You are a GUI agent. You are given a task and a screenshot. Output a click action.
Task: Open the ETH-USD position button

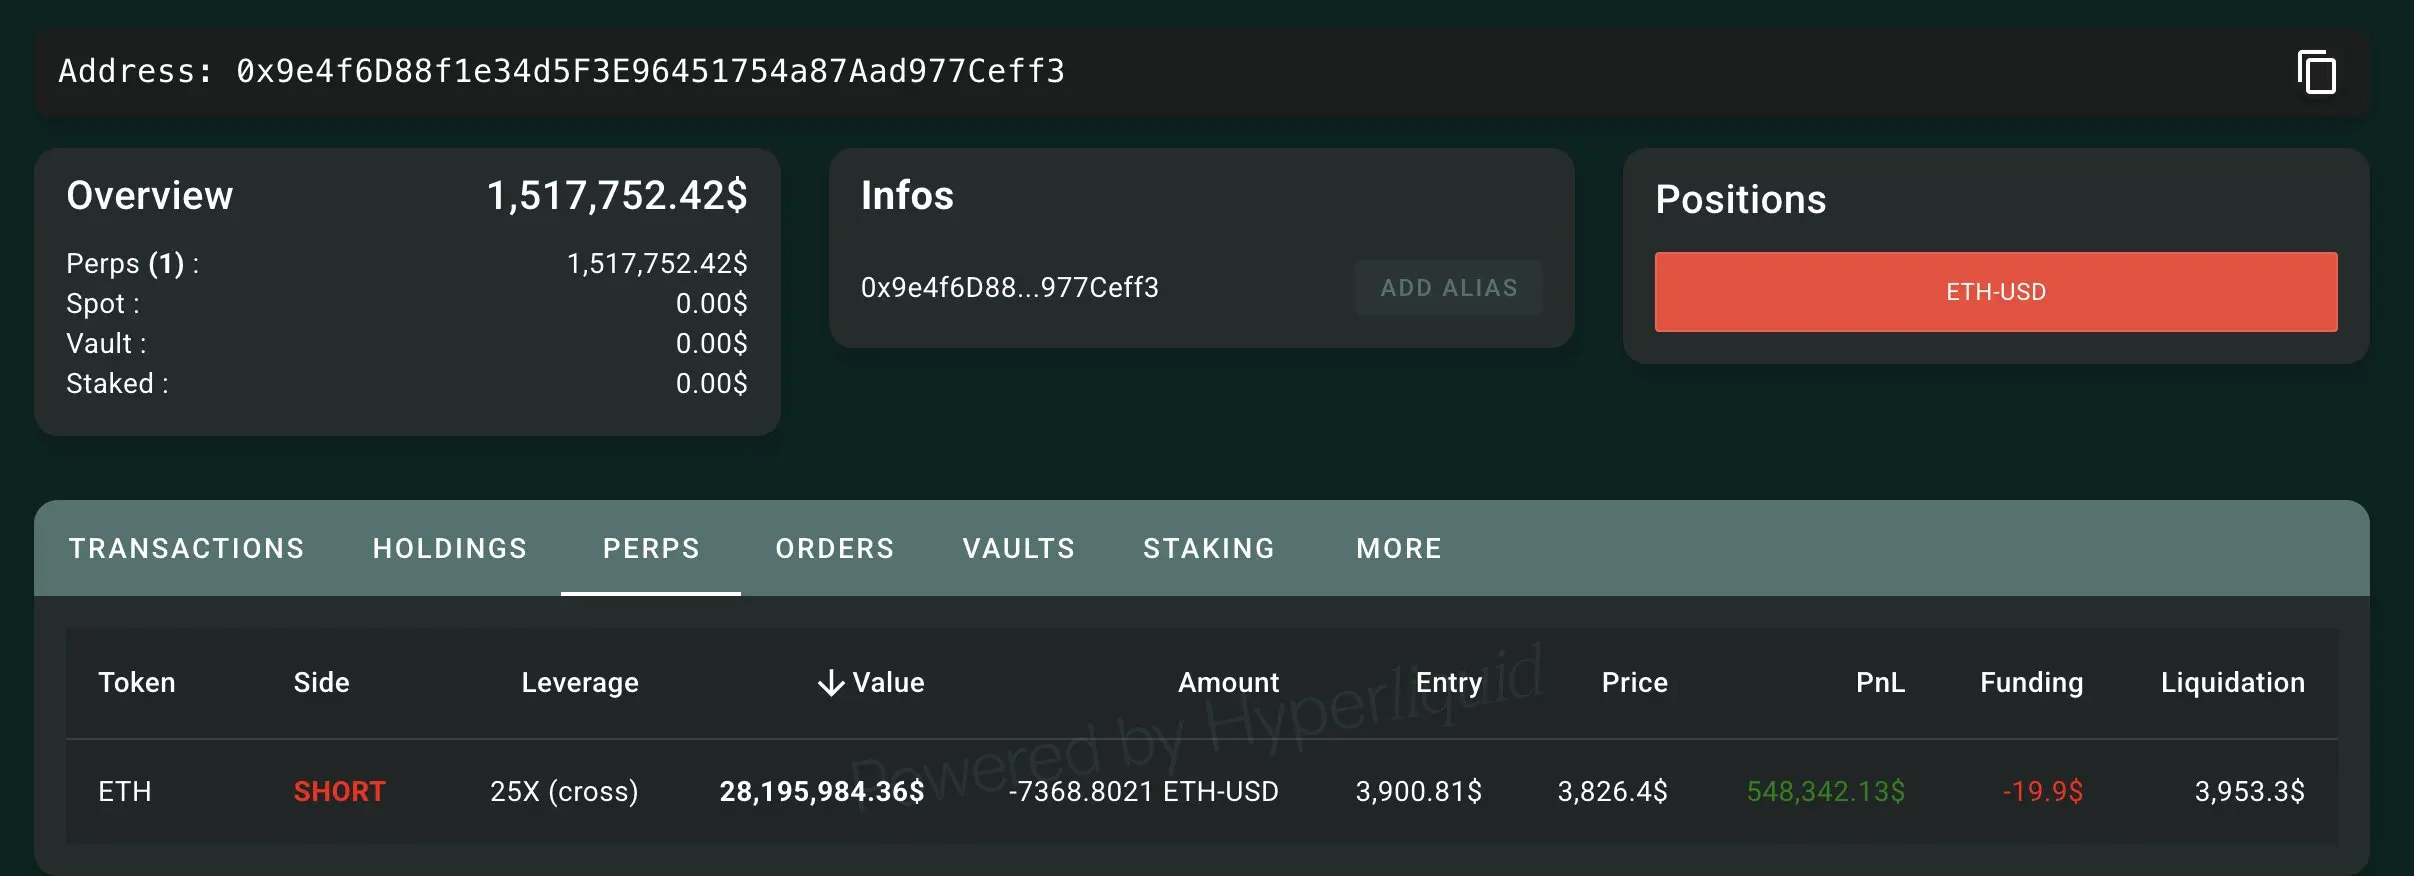click(x=1996, y=292)
